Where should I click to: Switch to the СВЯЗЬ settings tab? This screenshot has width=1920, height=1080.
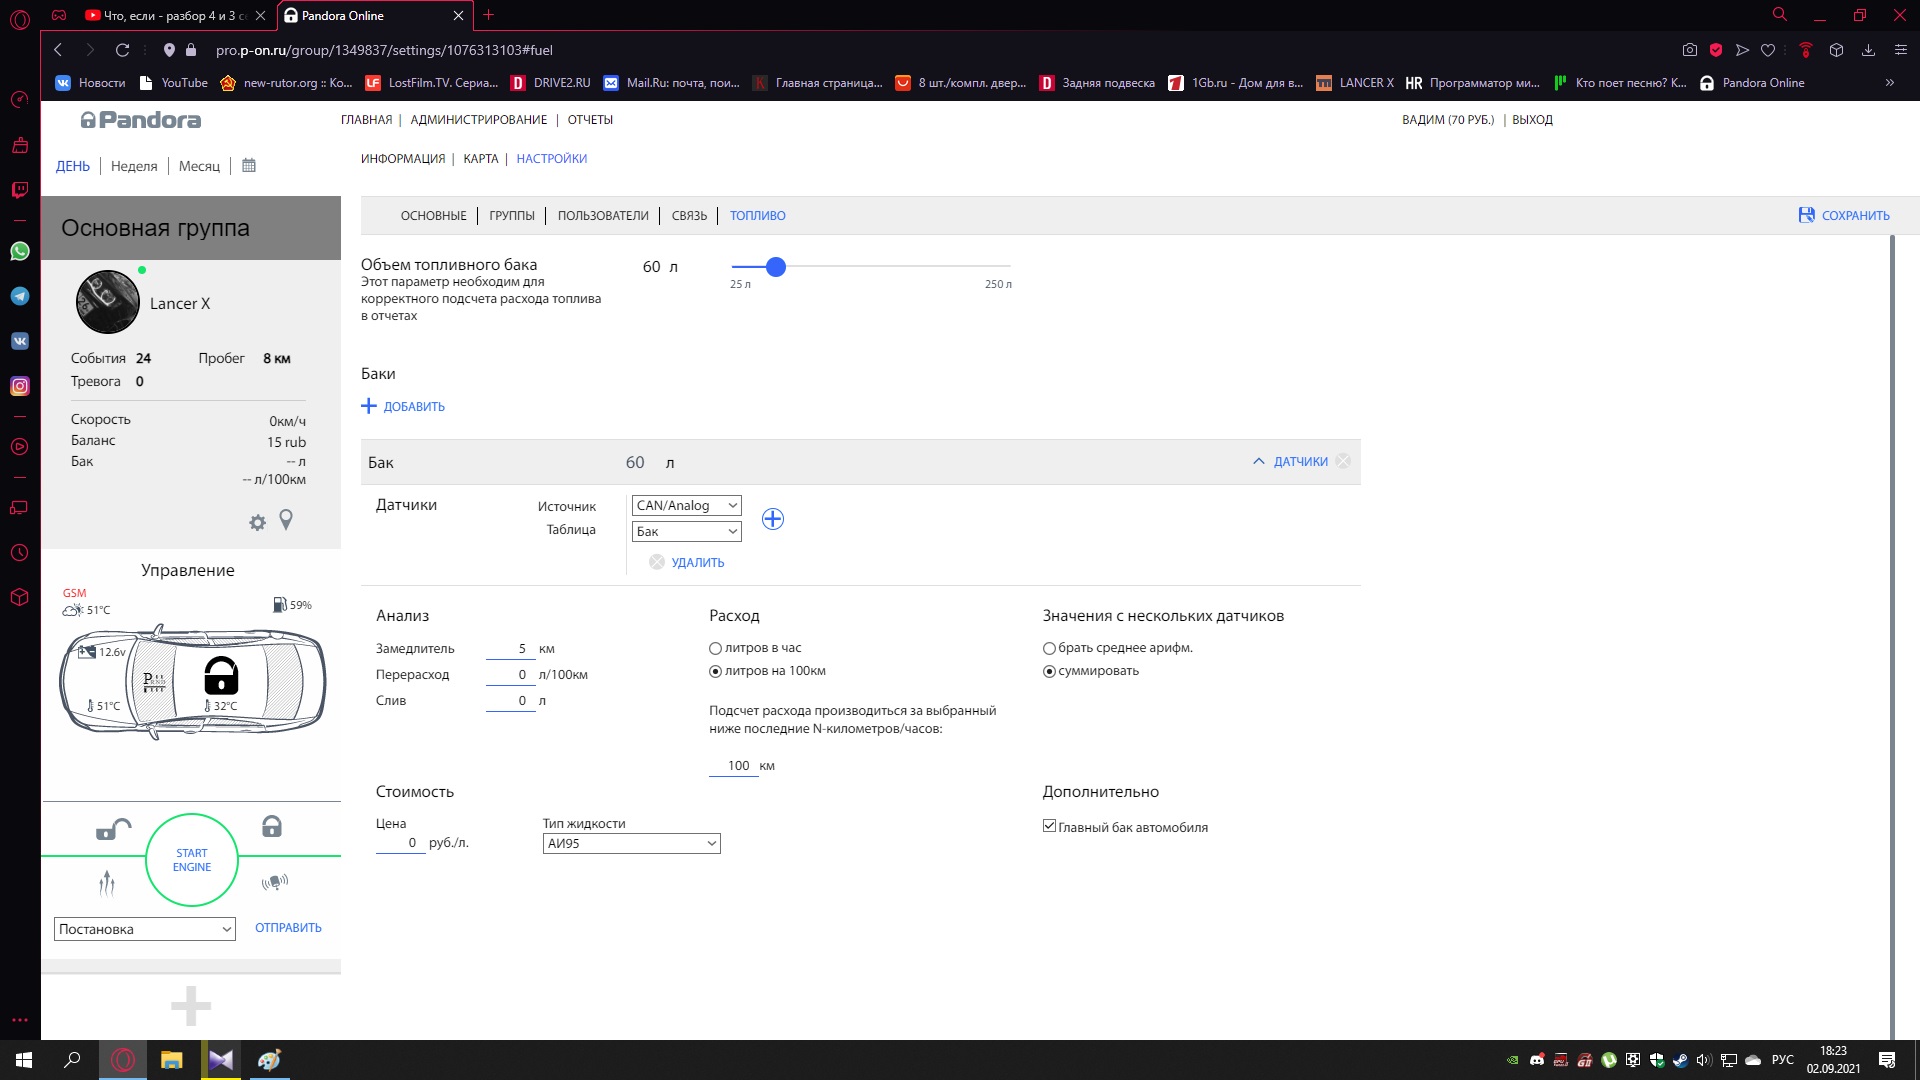click(x=689, y=216)
